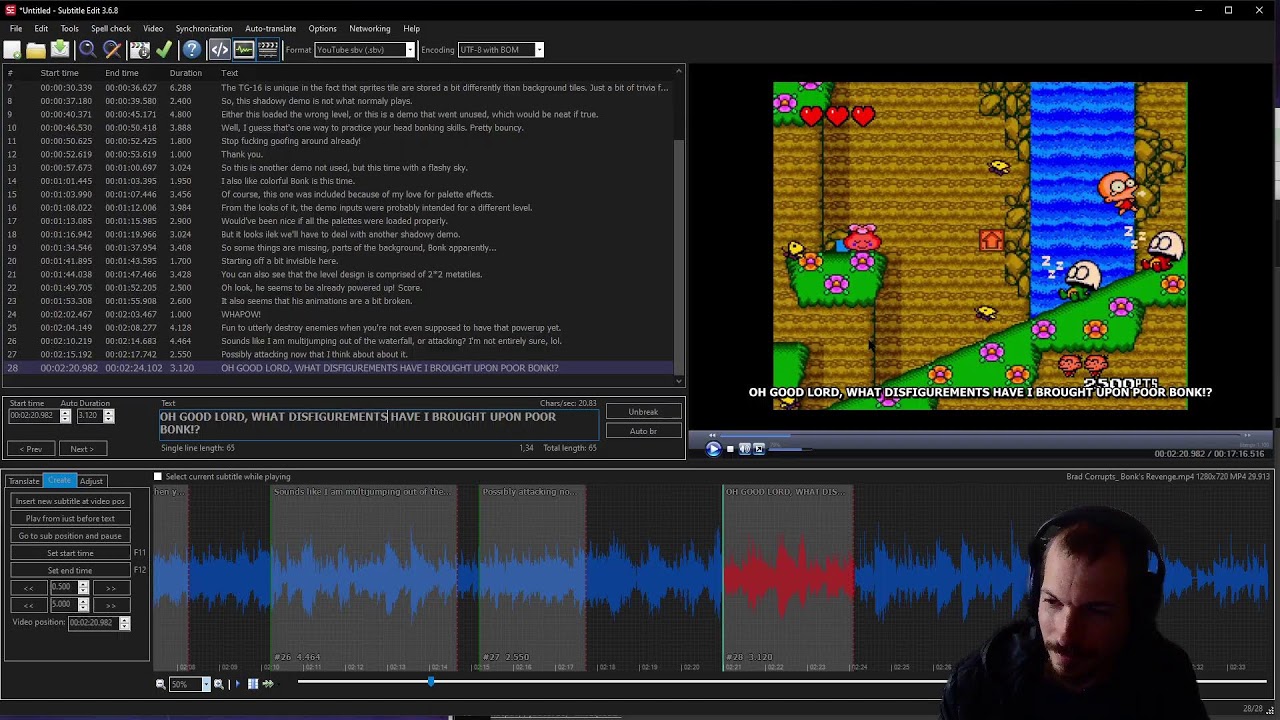Click the subtitle text edit box
The image size is (1280, 720).
point(380,423)
